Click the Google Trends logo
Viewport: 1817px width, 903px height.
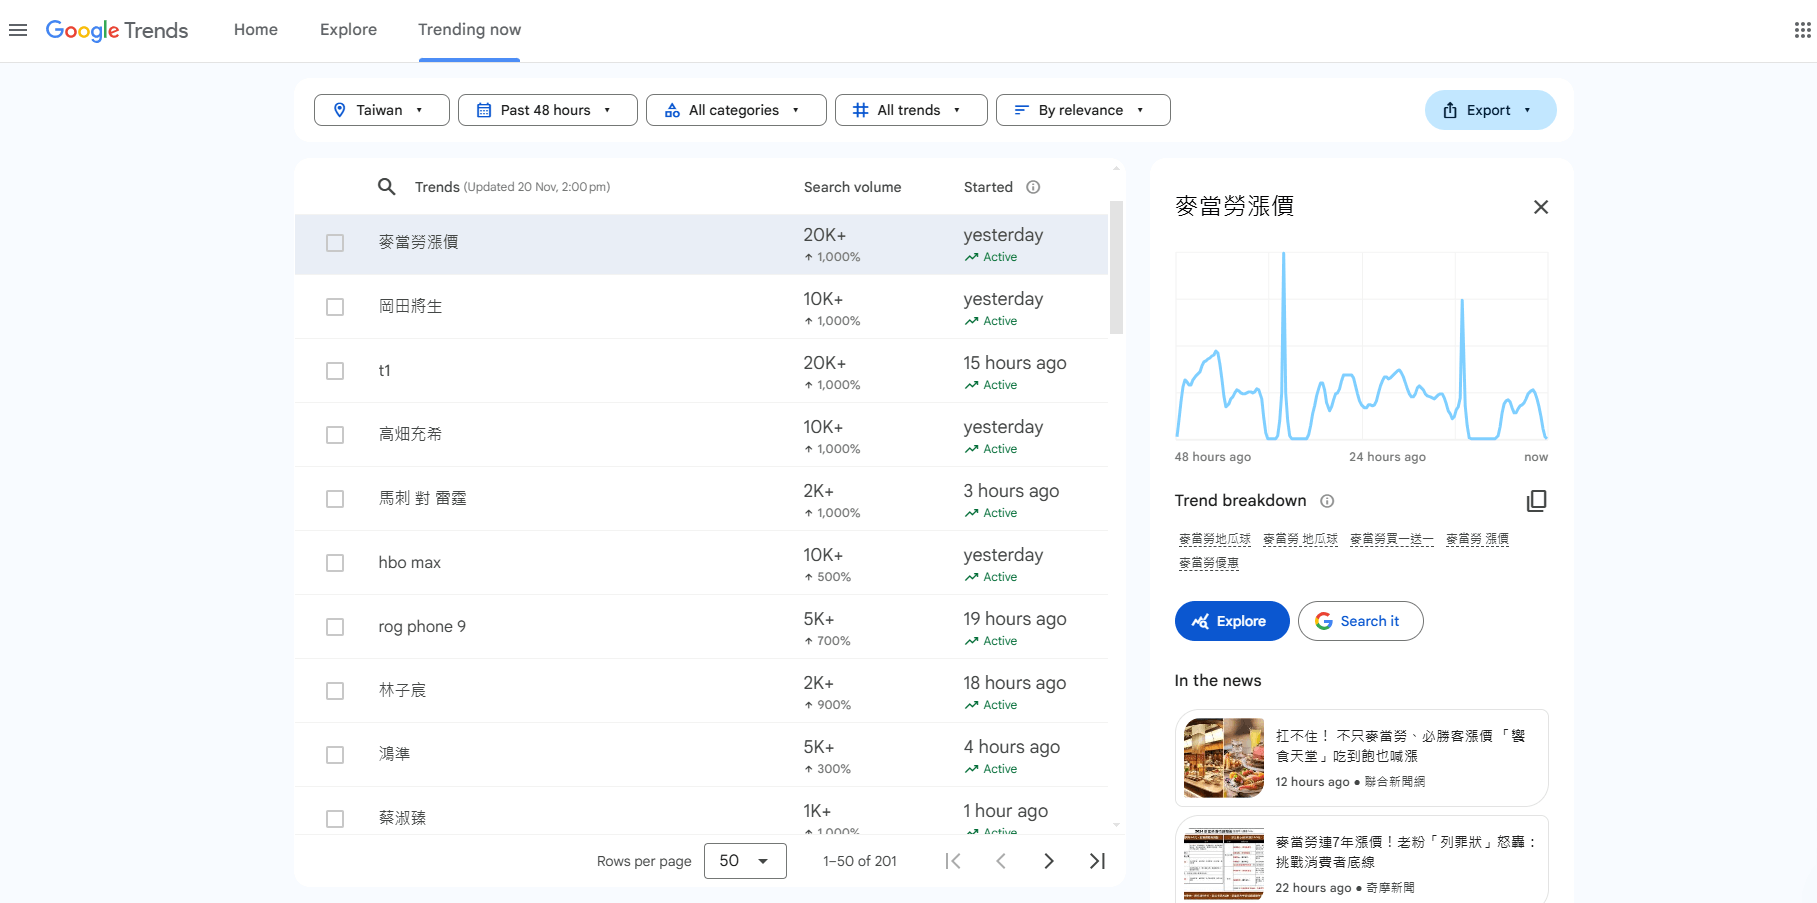click(117, 30)
